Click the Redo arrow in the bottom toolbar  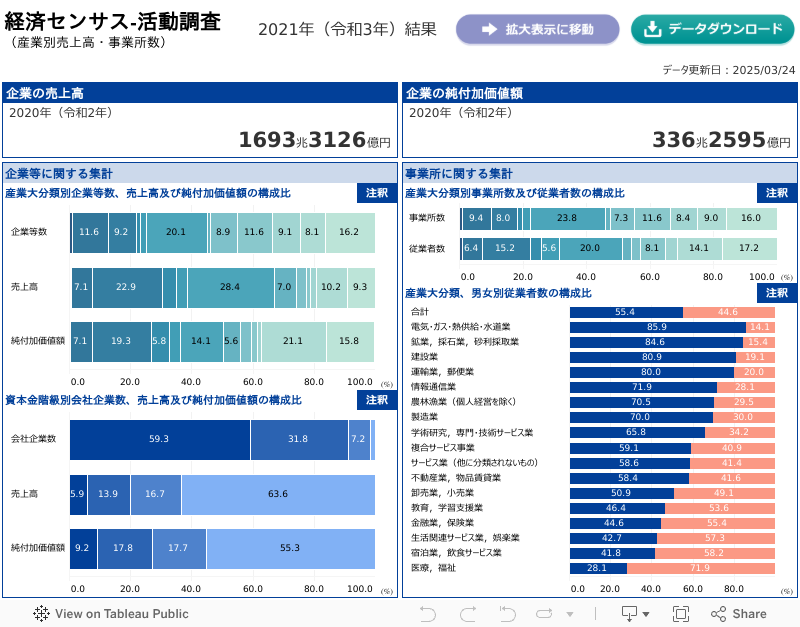tap(466, 614)
